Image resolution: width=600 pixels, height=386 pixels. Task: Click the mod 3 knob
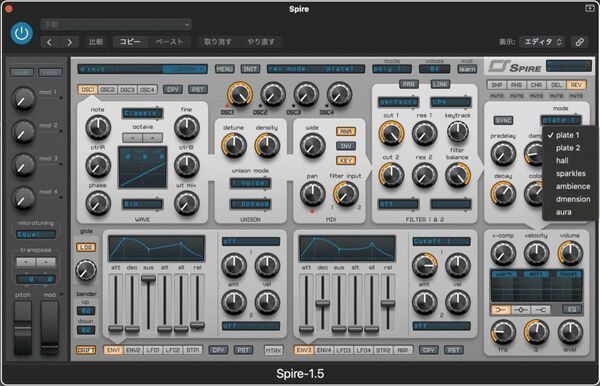[23, 165]
